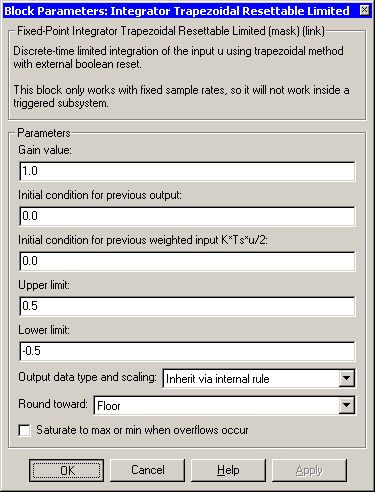This screenshot has width=375, height=492.
Task: Click the Gain value label
Action: (x=45, y=150)
